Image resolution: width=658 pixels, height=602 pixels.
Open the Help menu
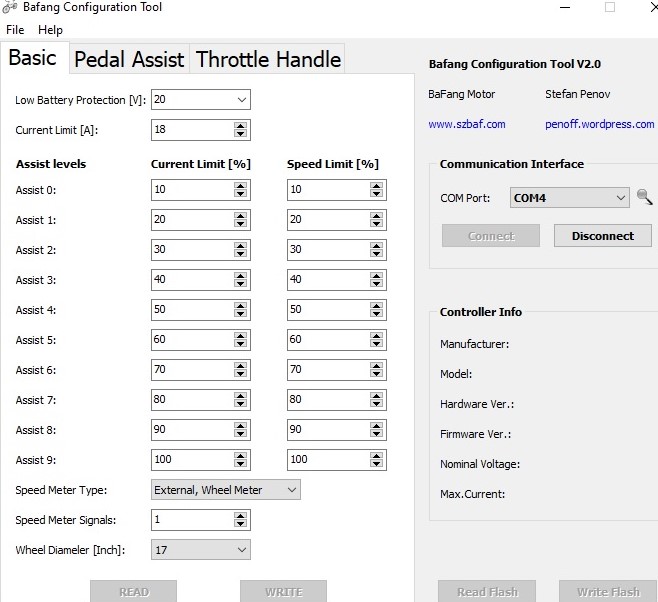50,30
